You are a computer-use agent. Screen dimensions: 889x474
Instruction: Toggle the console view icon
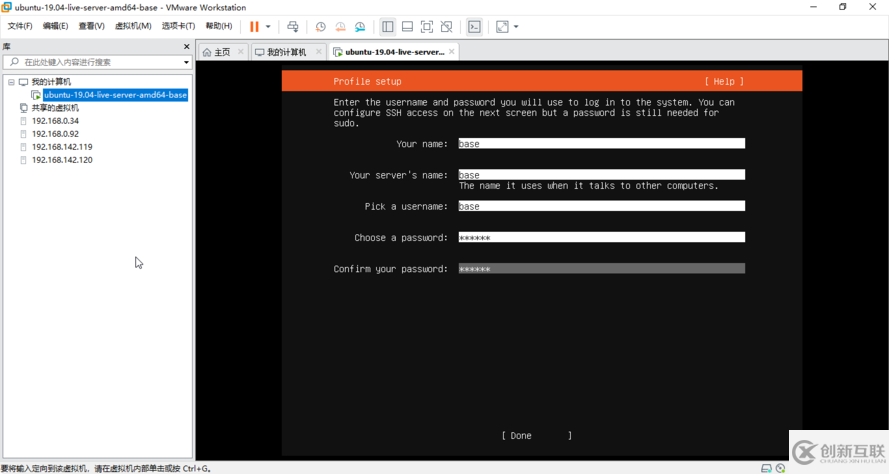tap(475, 27)
